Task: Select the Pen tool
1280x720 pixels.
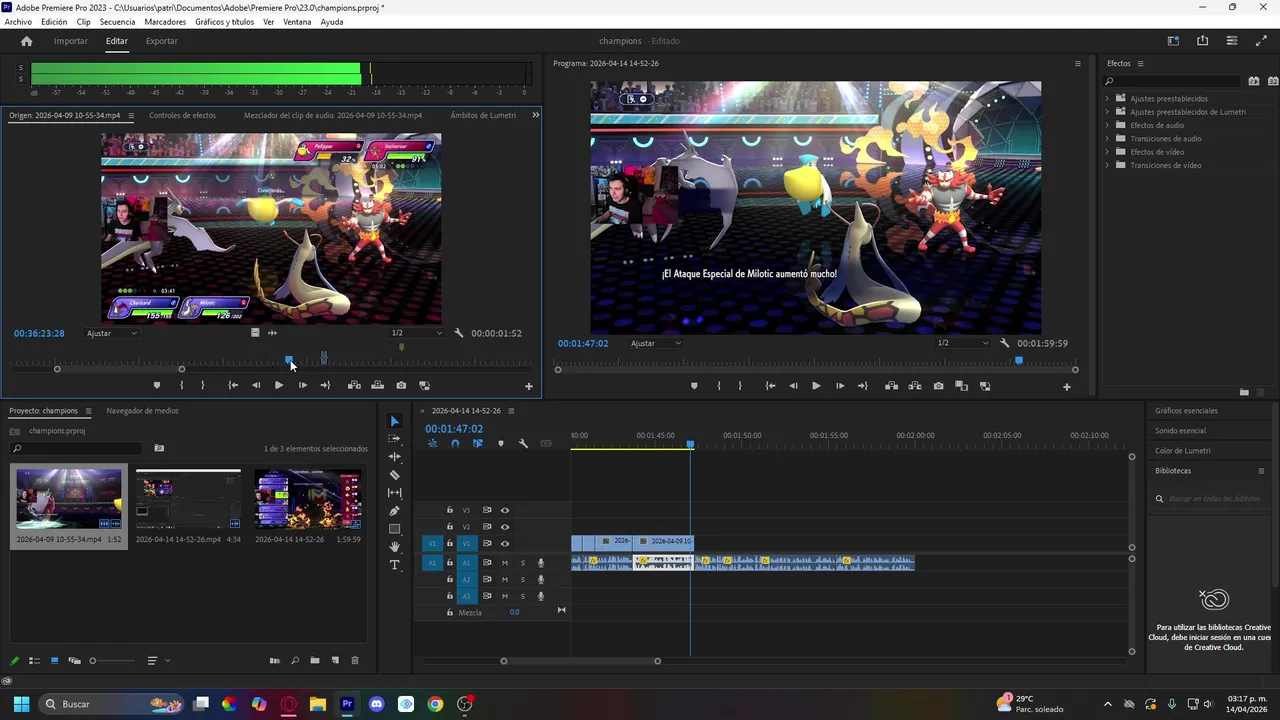Action: (x=394, y=511)
